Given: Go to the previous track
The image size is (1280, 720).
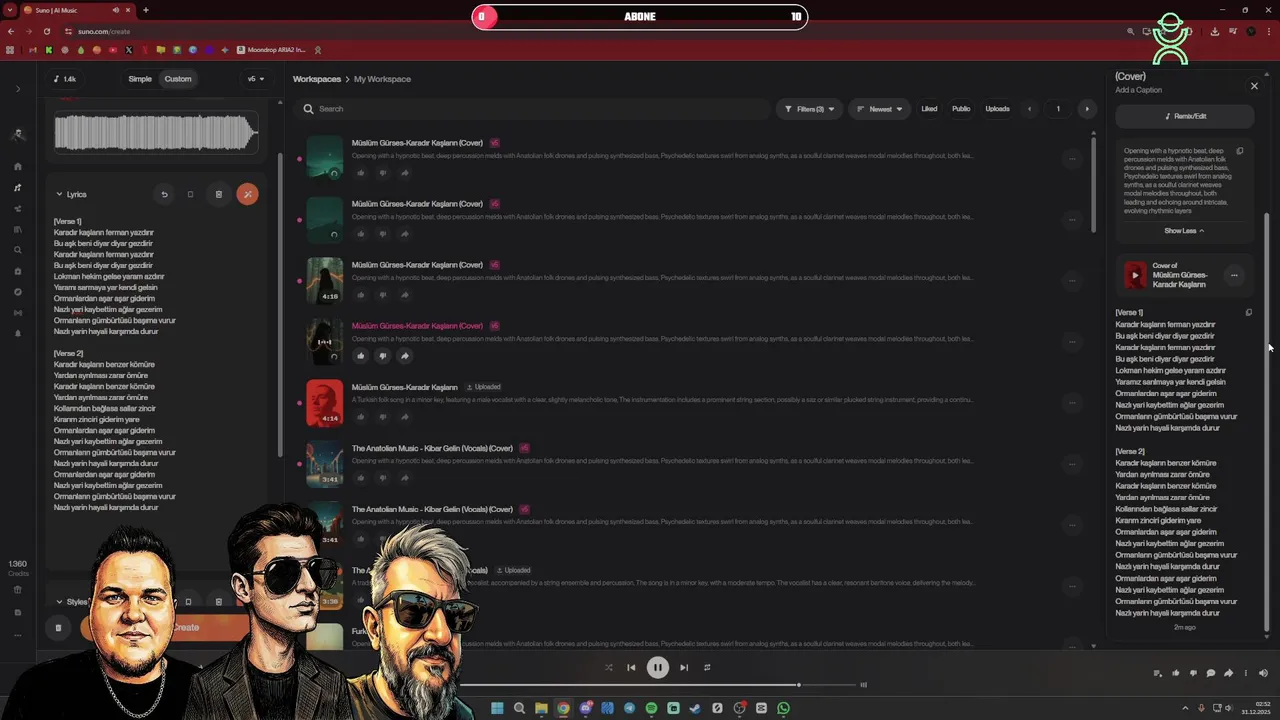Looking at the screenshot, I should click(x=631, y=668).
